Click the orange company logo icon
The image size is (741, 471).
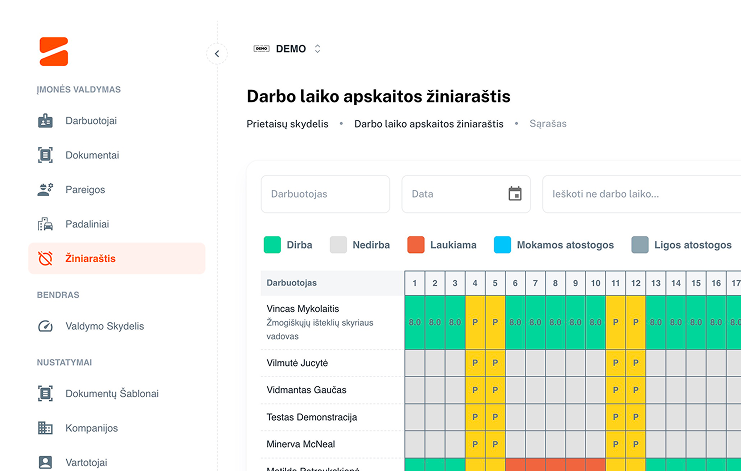53,51
